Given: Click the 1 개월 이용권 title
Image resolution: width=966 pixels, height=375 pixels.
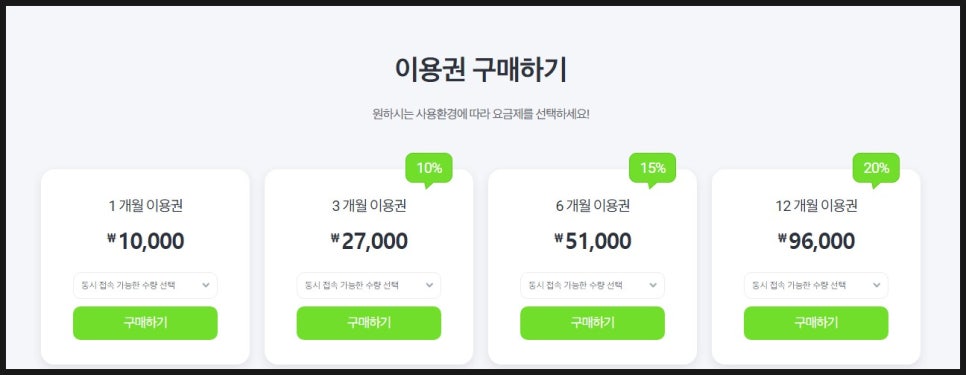Looking at the screenshot, I should point(145,206).
